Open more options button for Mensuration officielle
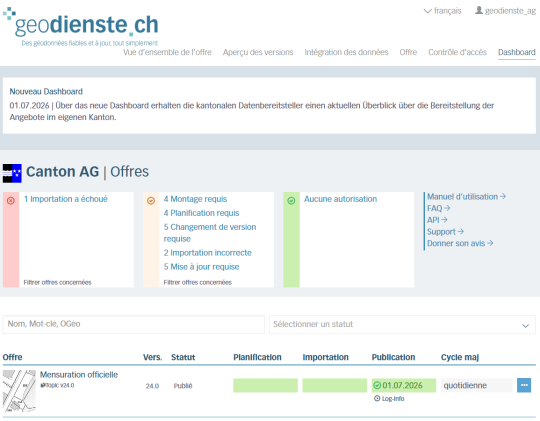 pyautogui.click(x=524, y=386)
